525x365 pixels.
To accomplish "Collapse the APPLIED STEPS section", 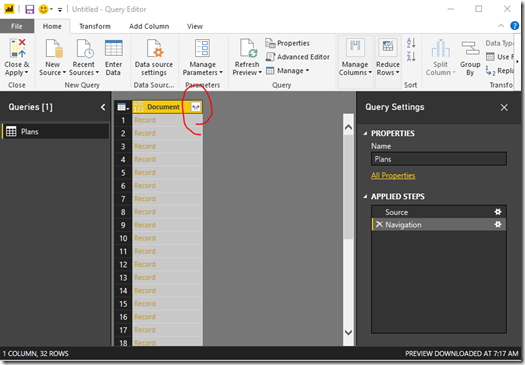I will point(365,197).
